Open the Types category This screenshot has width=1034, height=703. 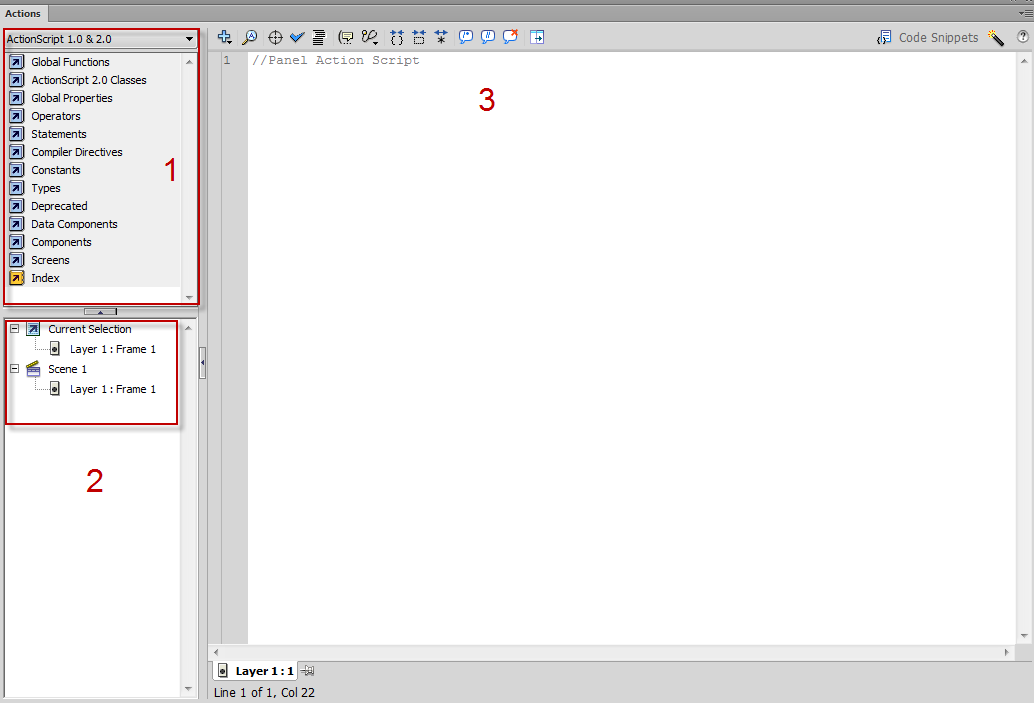46,188
